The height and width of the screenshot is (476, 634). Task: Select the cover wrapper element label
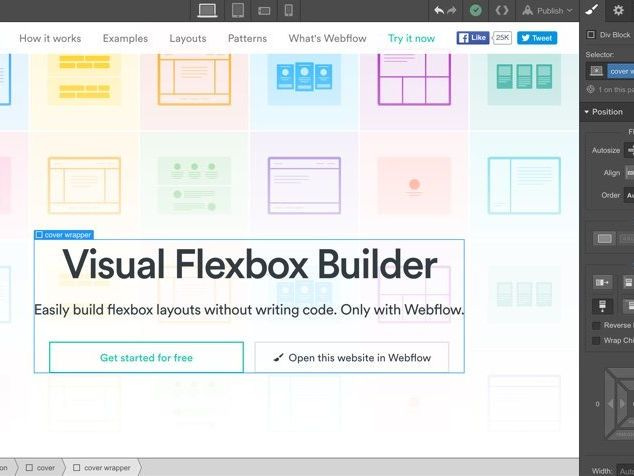tap(64, 235)
